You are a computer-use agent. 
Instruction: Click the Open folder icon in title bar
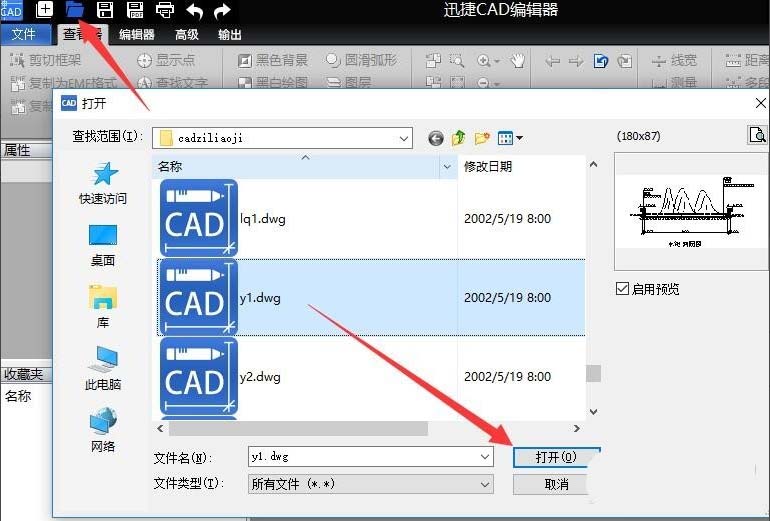click(75, 10)
